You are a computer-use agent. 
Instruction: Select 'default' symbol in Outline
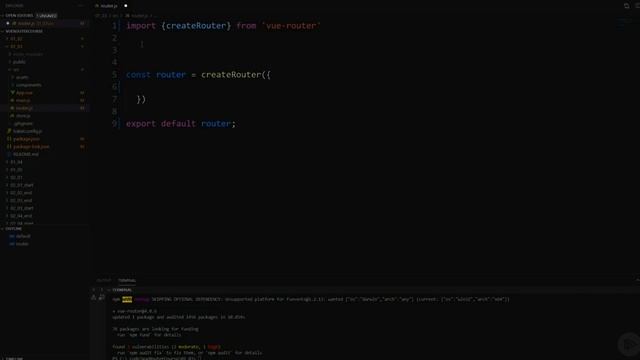[x=23, y=236]
